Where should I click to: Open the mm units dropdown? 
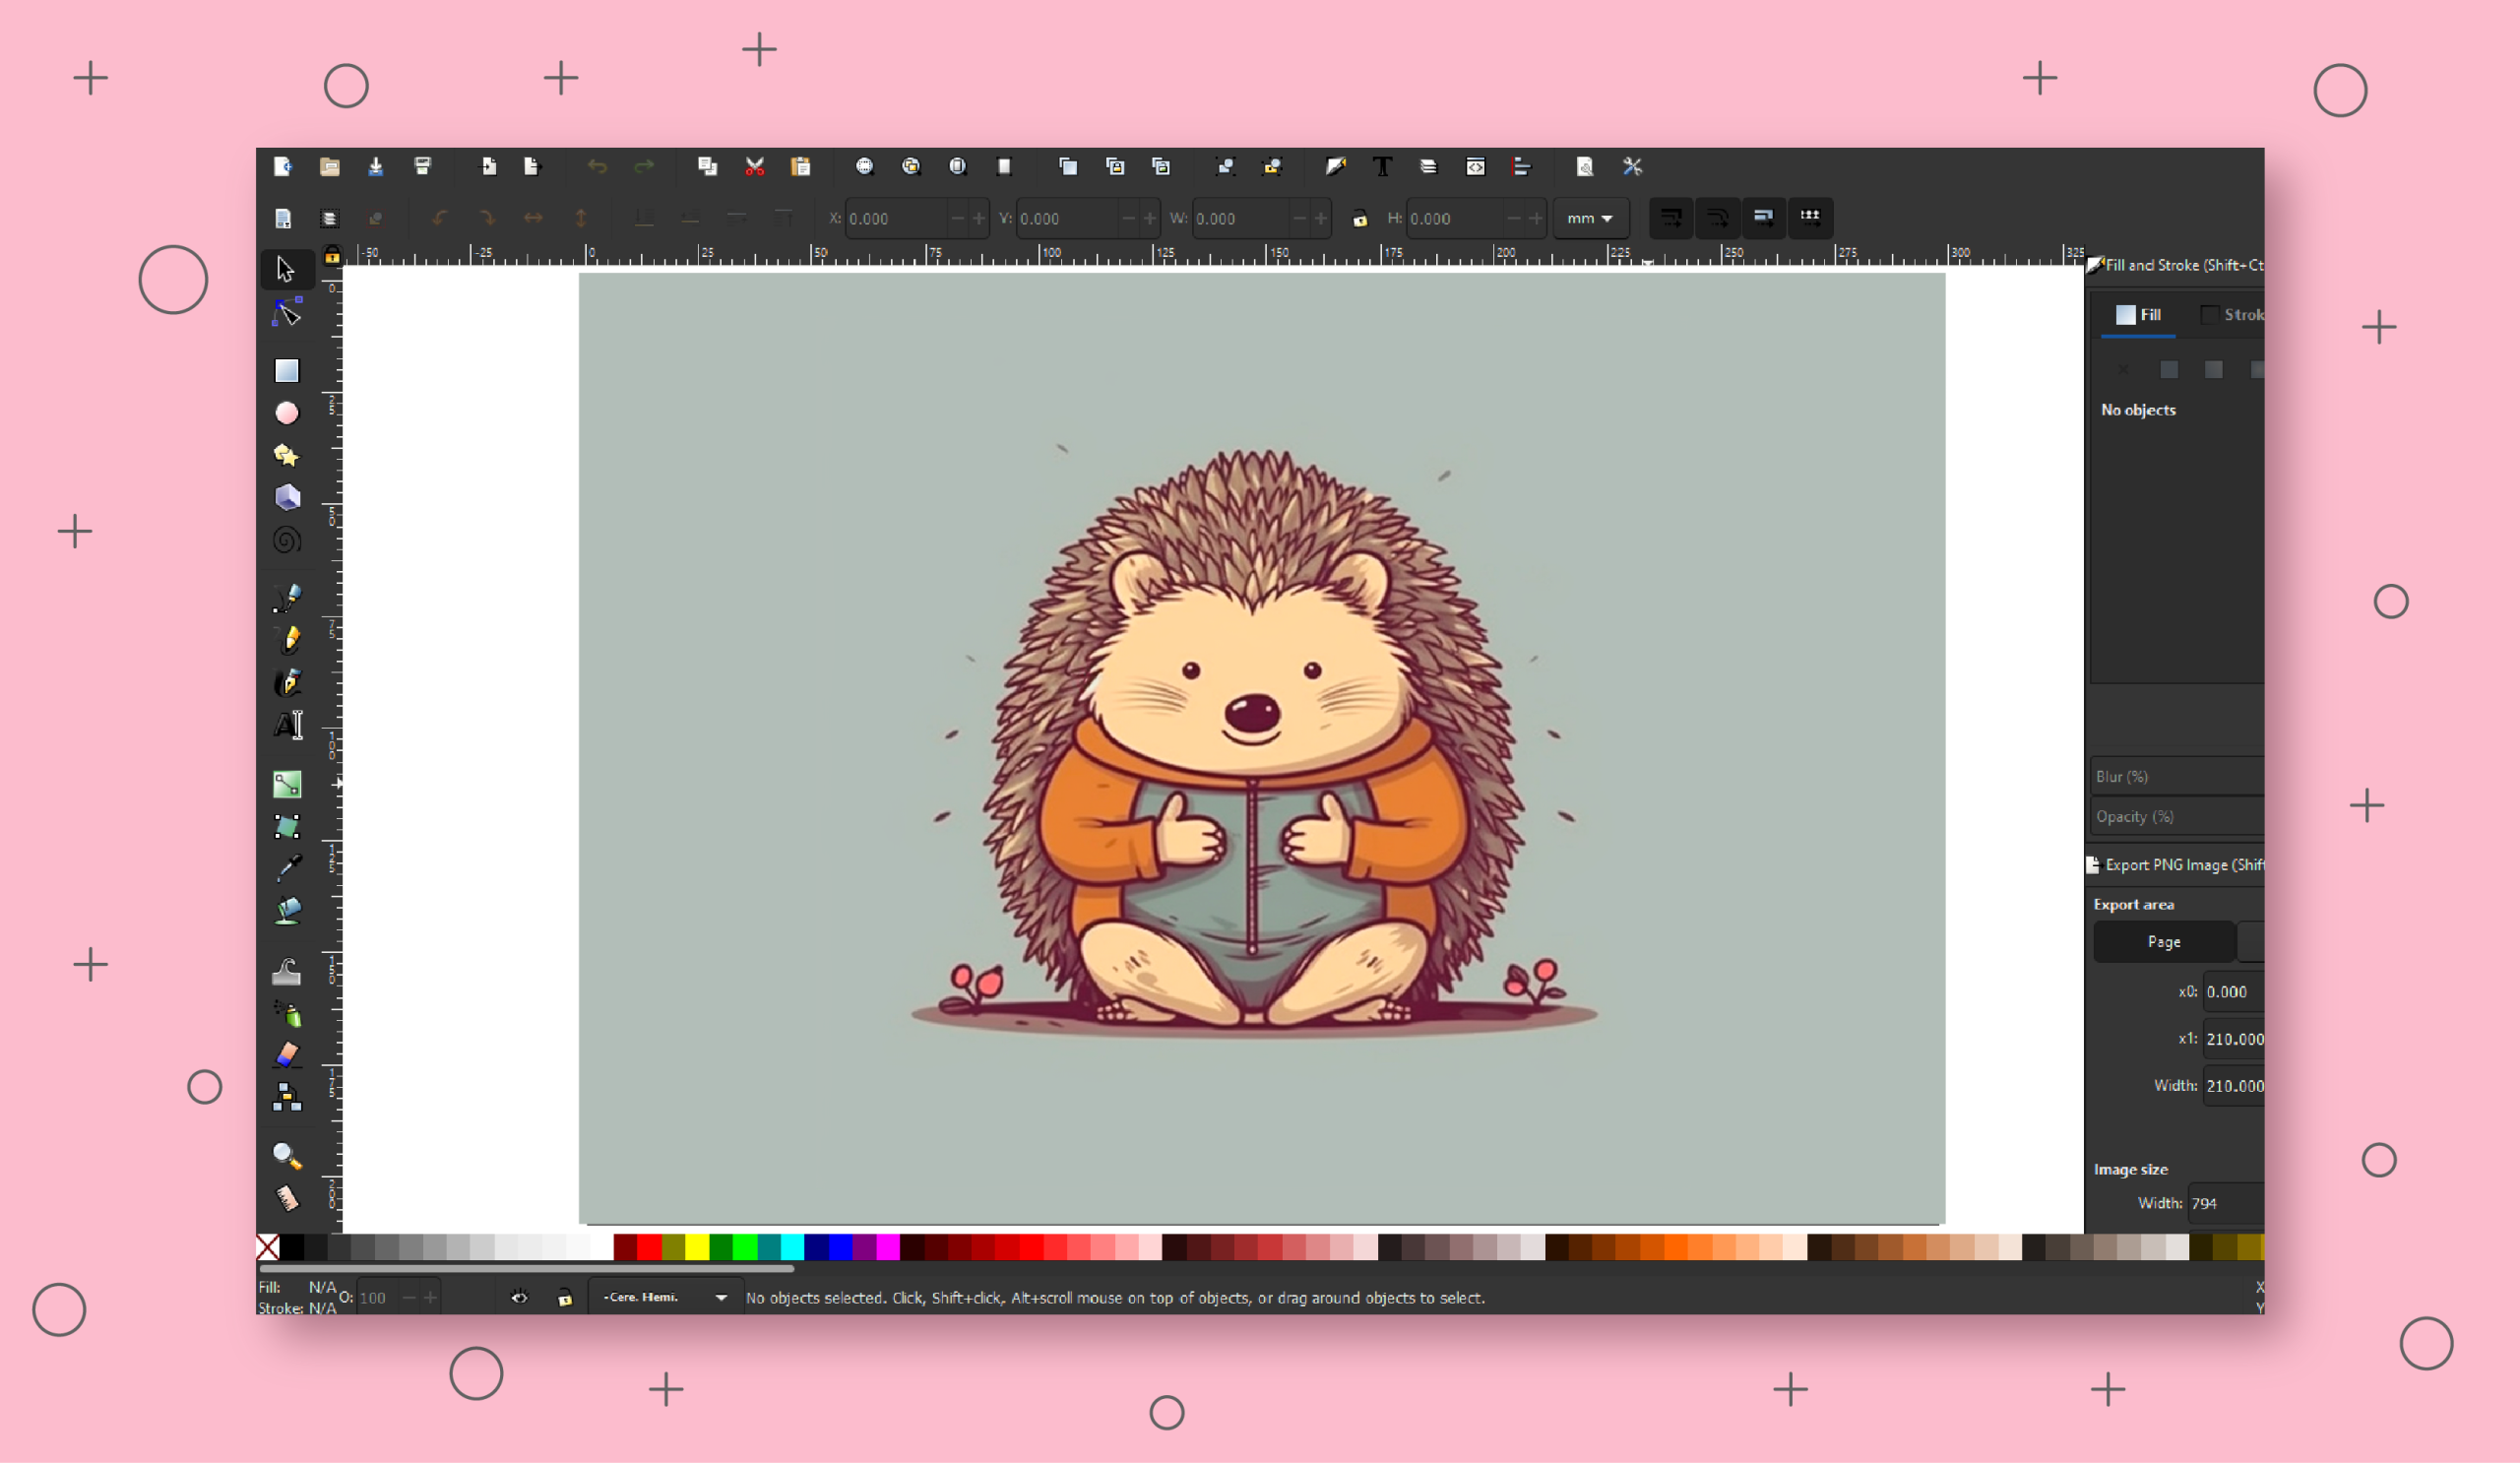click(x=1589, y=218)
